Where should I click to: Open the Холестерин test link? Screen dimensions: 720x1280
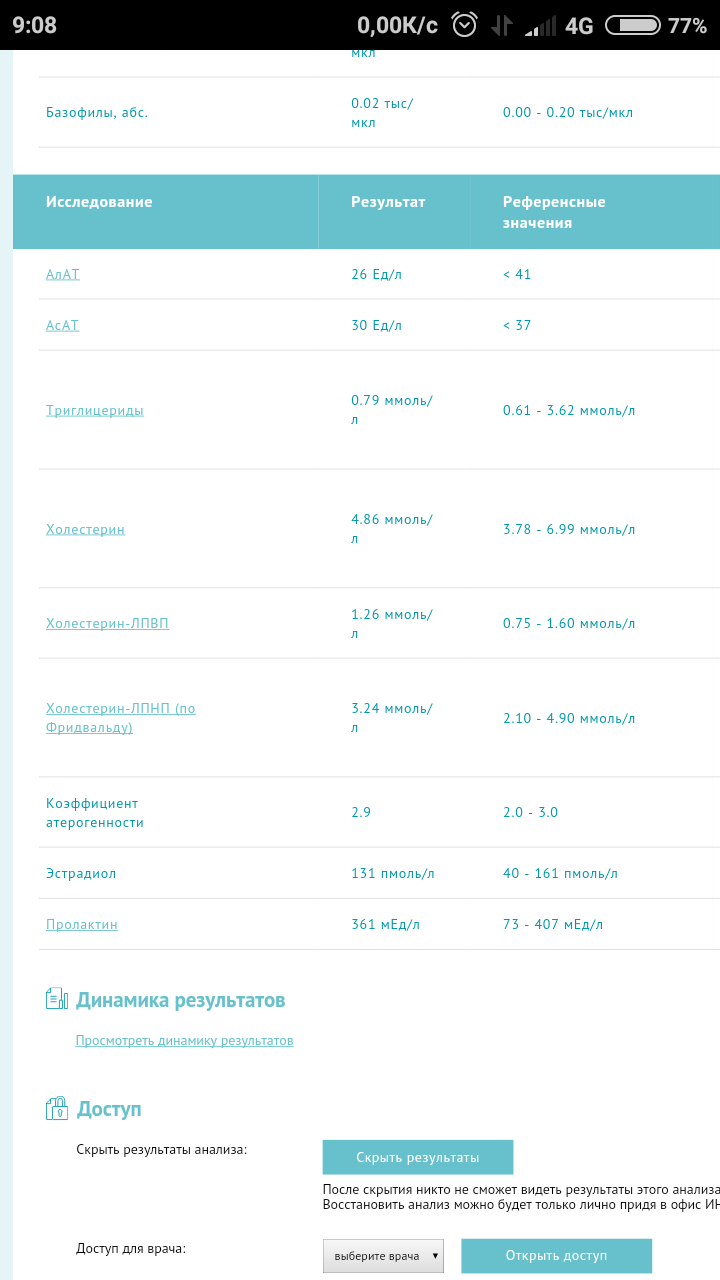tap(85, 529)
